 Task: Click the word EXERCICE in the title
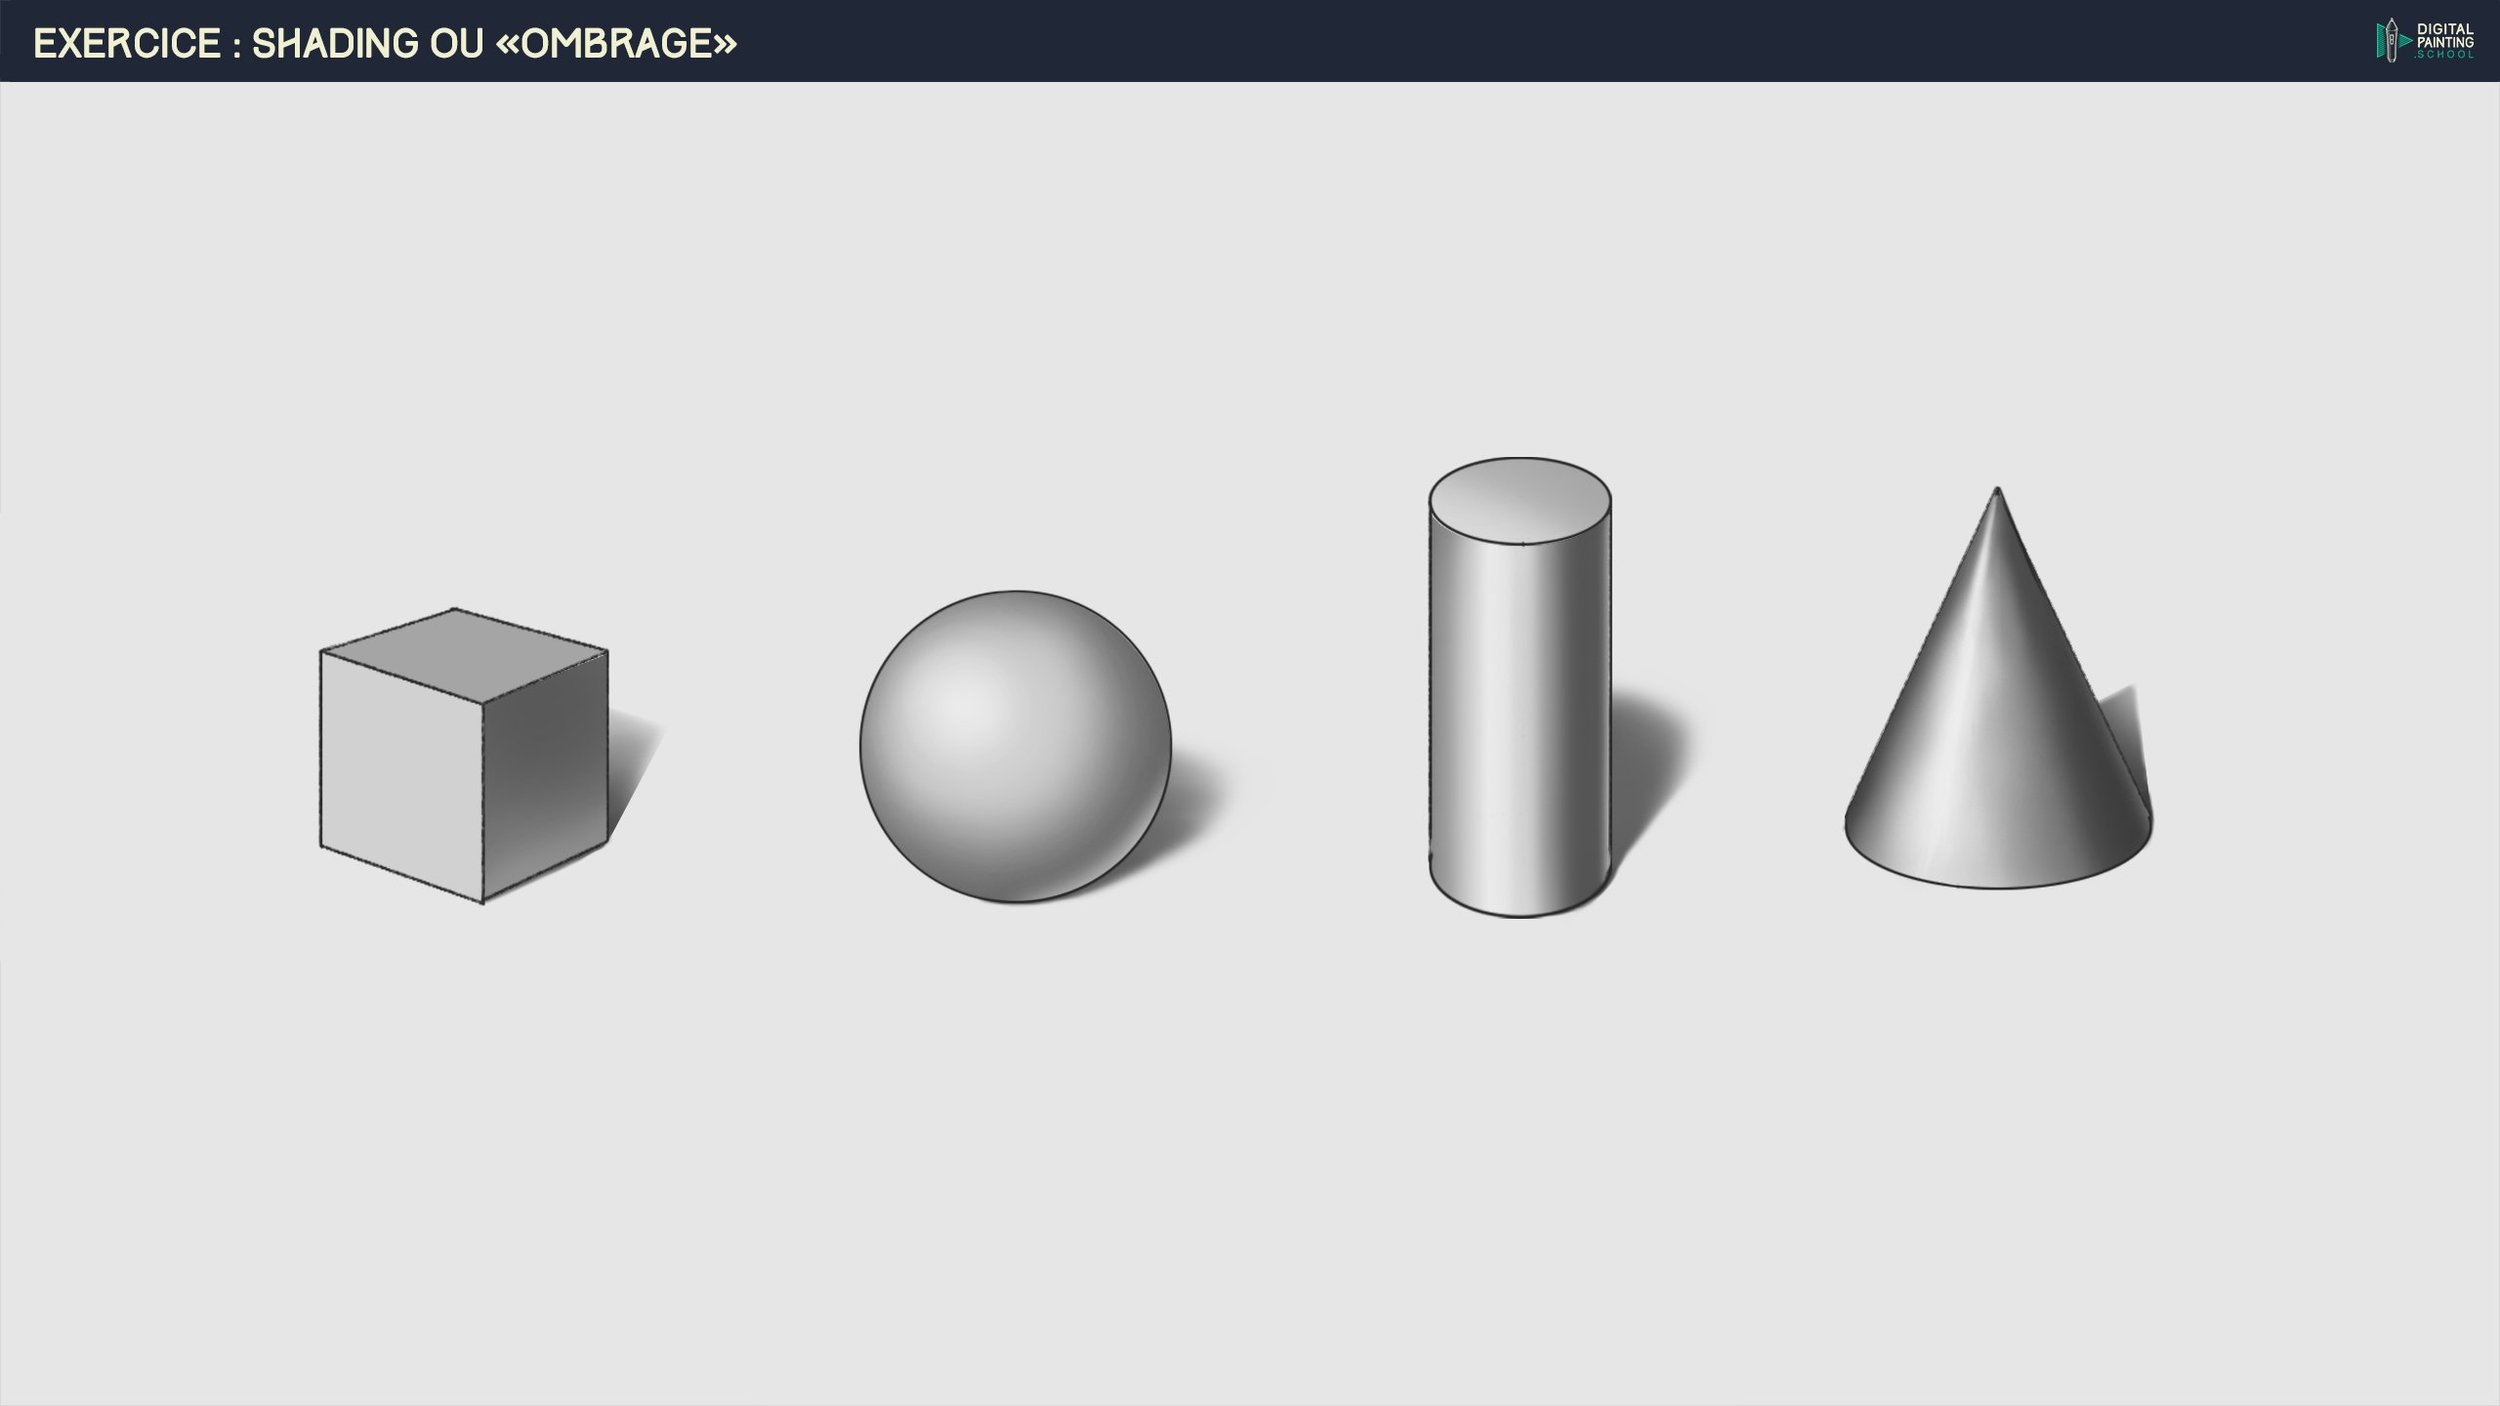[127, 43]
